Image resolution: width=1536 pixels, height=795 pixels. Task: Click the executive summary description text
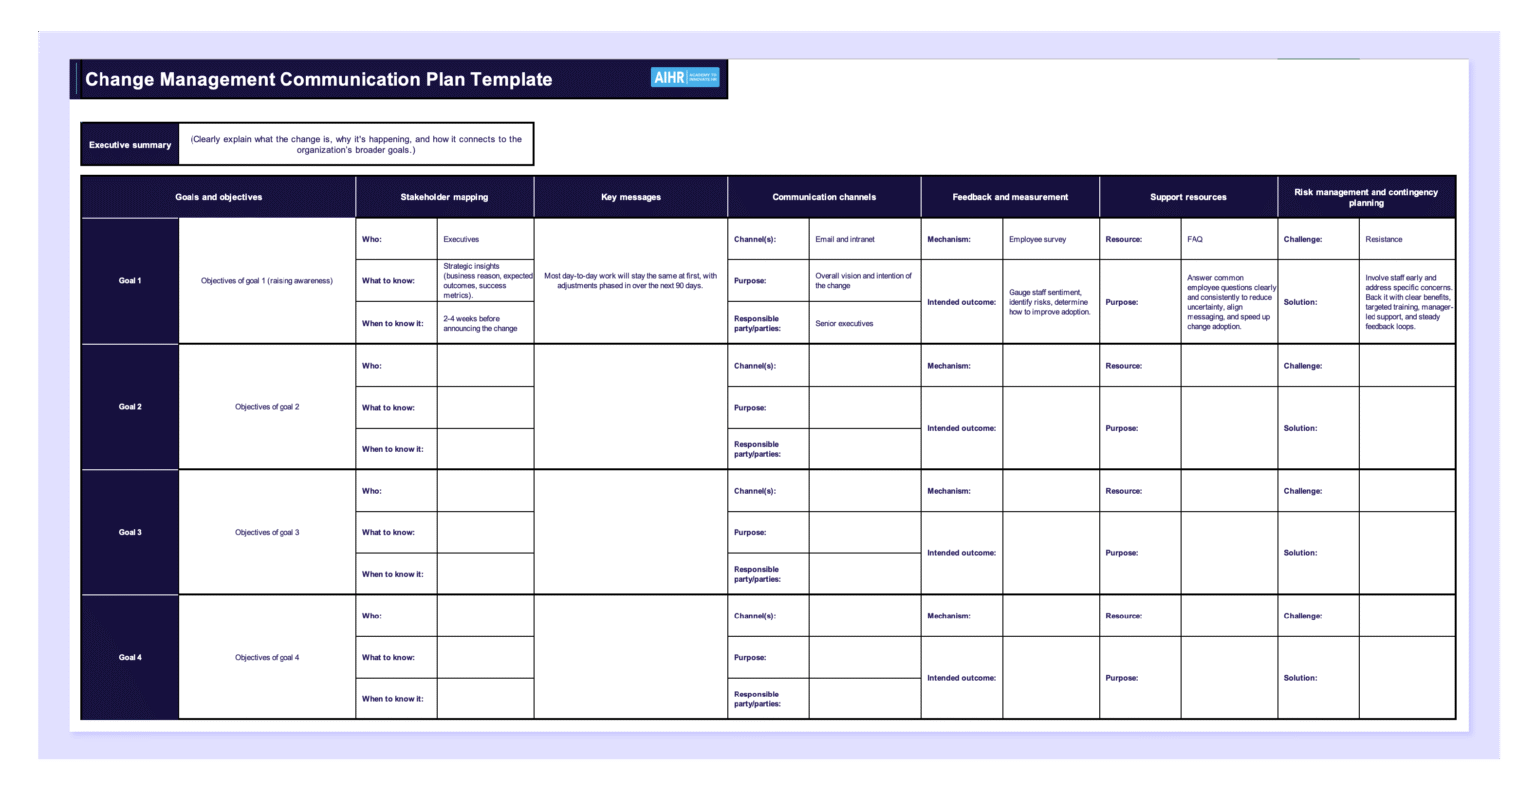[357, 142]
